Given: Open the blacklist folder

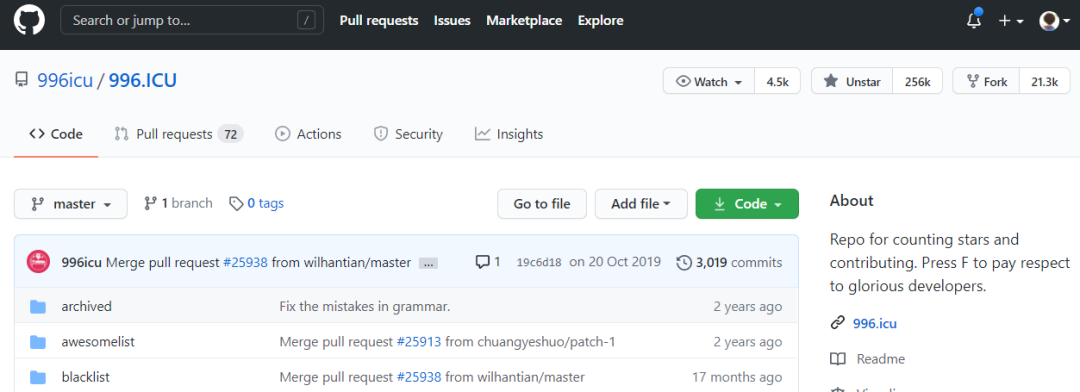Looking at the screenshot, I should tap(85, 378).
